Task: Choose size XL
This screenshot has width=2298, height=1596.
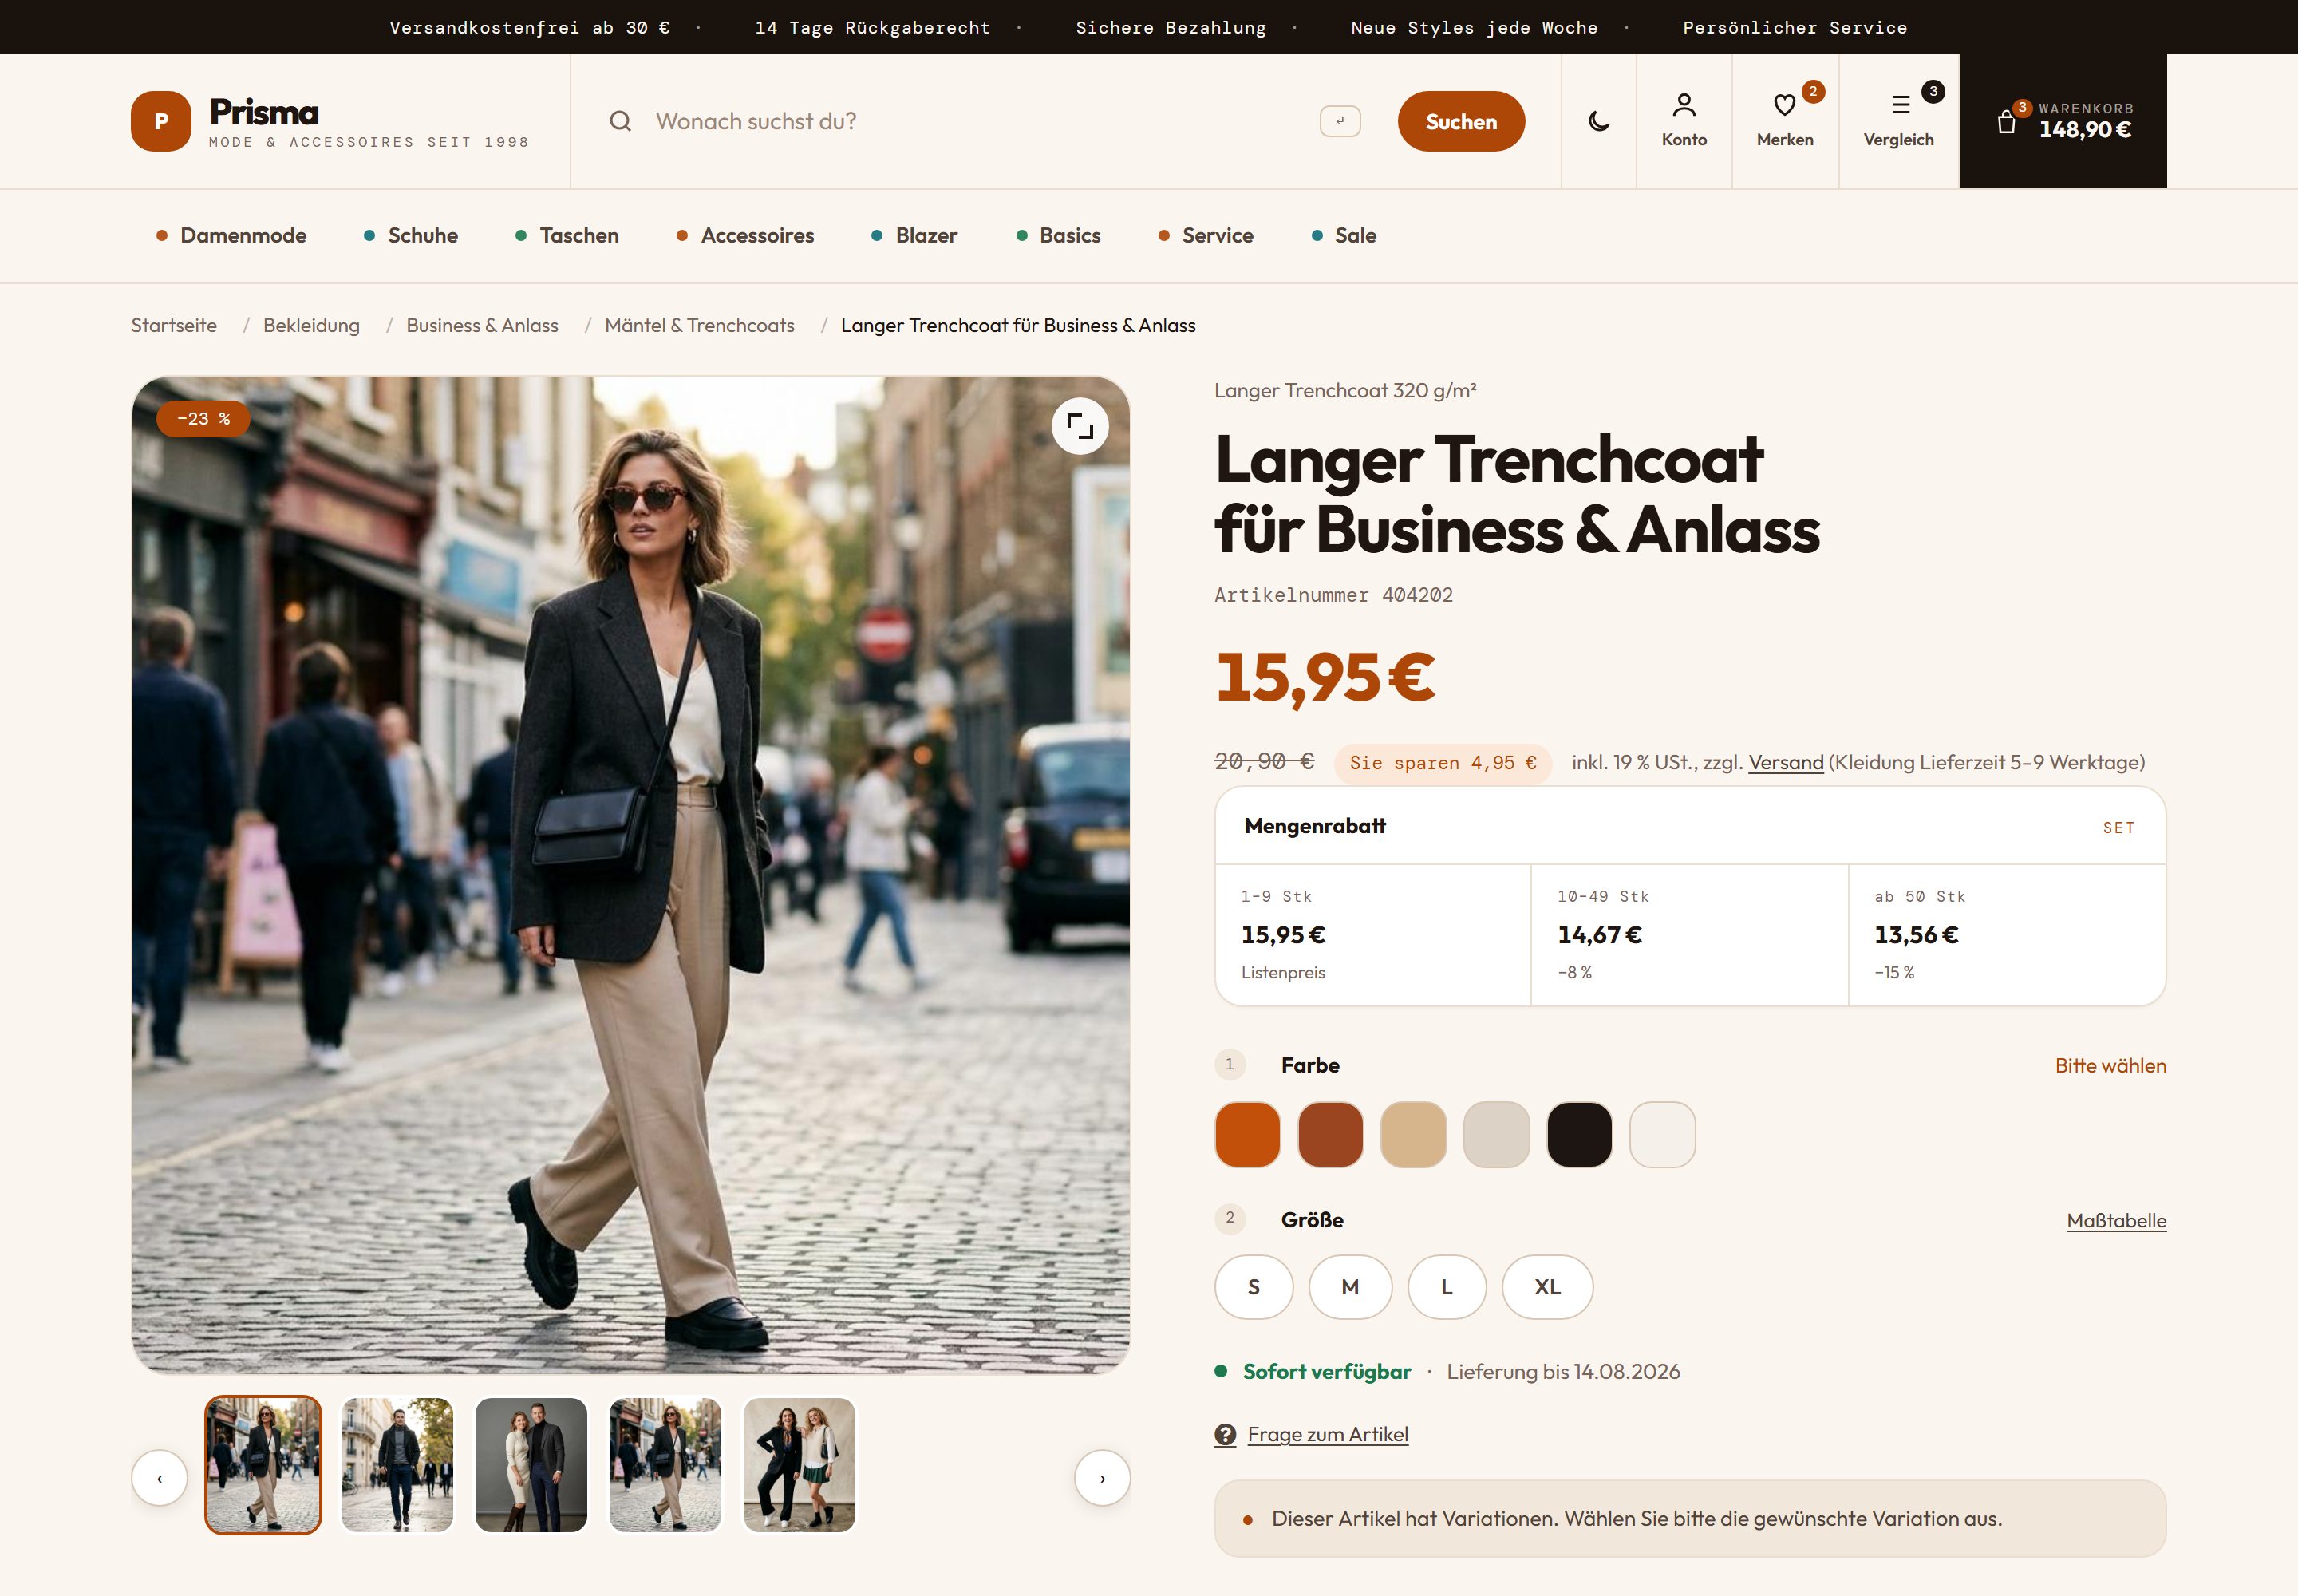Action: pyautogui.click(x=1547, y=1287)
